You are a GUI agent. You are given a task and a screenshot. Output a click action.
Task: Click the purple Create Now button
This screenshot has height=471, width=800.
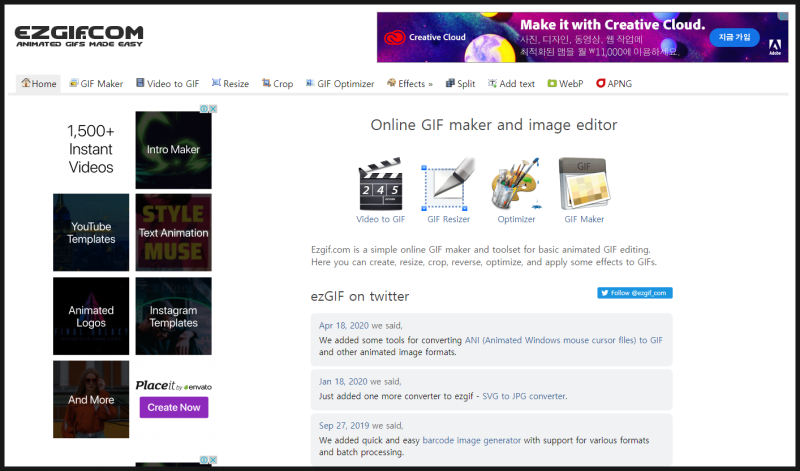[174, 408]
